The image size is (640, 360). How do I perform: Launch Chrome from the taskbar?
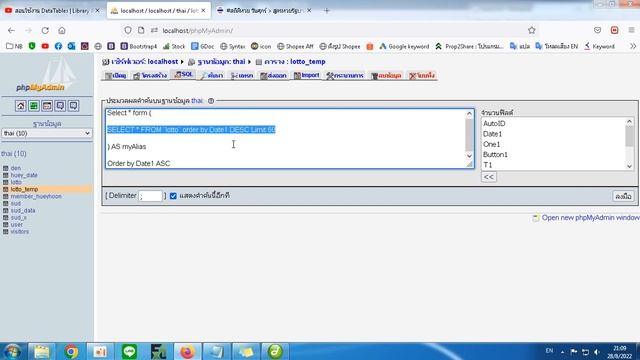(71, 351)
